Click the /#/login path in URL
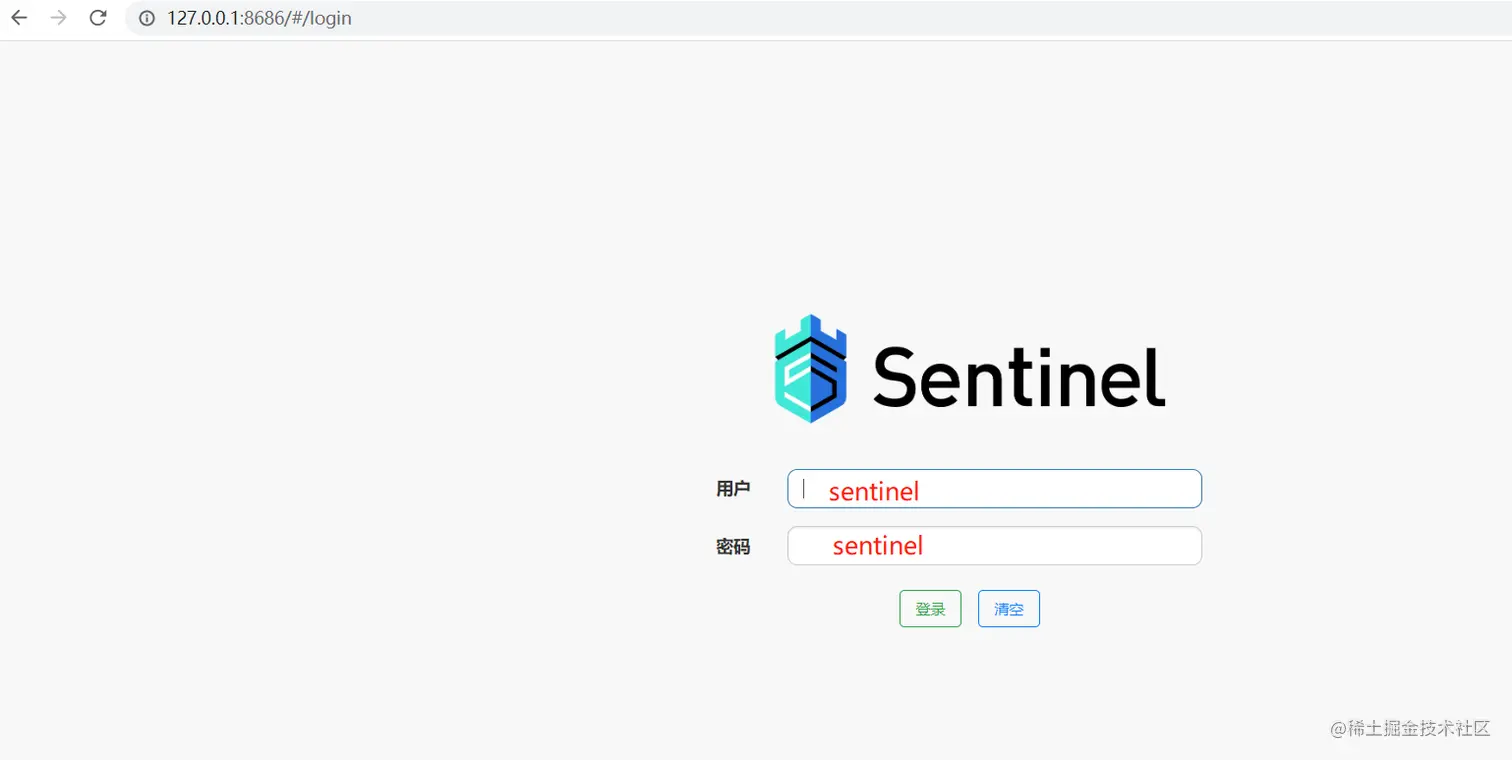 pos(318,19)
